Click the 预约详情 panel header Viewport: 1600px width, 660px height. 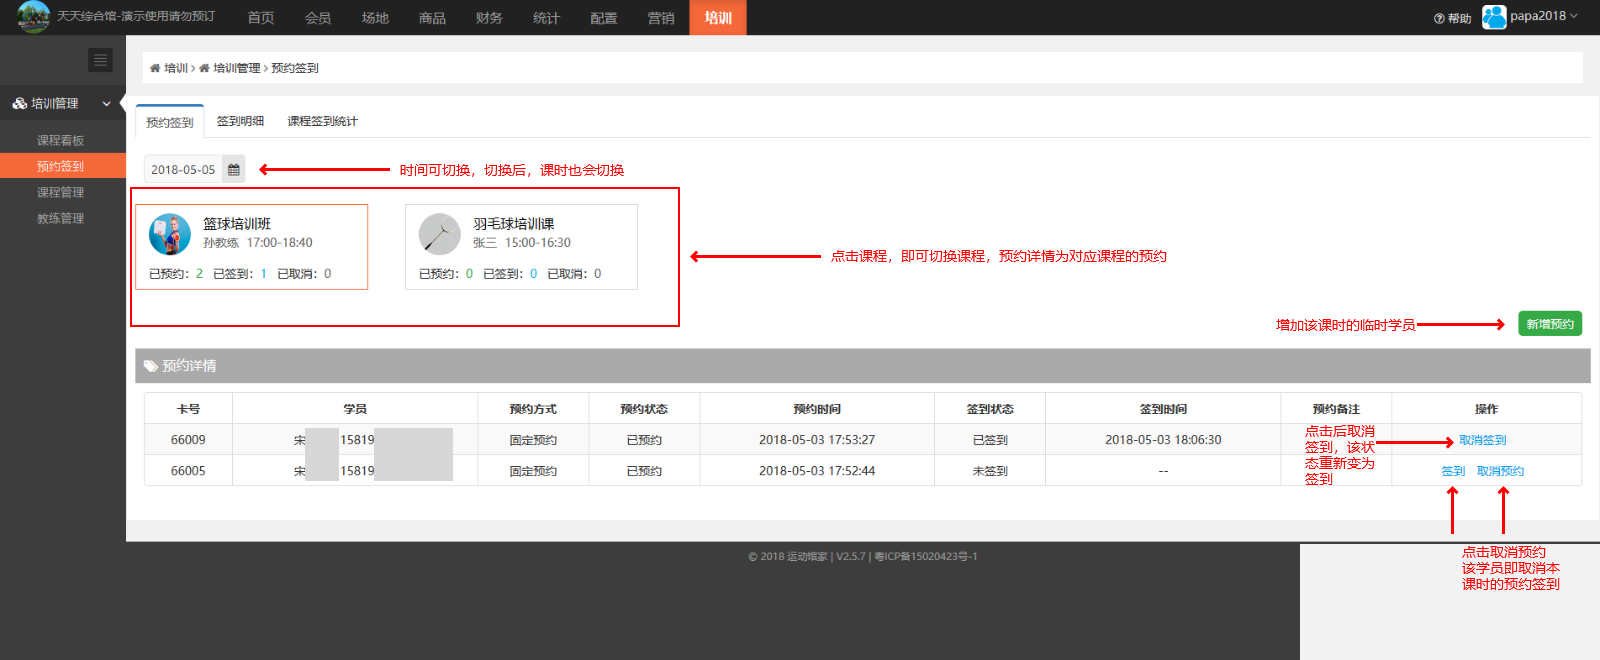[x=863, y=366]
